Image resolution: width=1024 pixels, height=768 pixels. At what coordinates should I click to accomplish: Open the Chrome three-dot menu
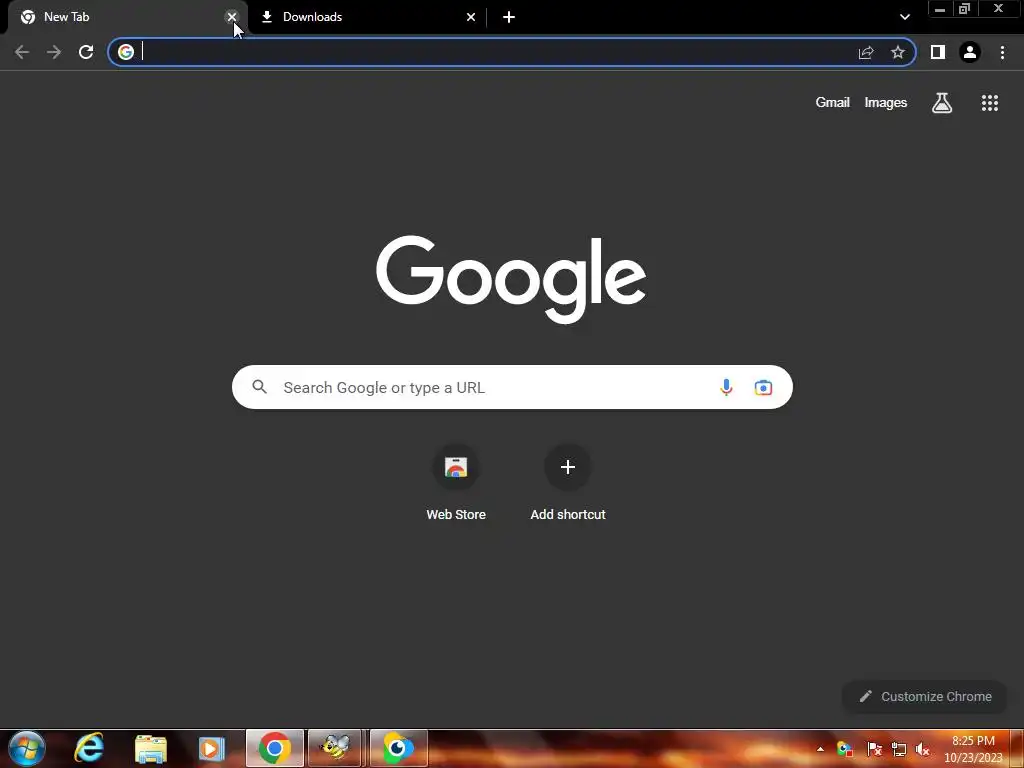coord(1002,52)
